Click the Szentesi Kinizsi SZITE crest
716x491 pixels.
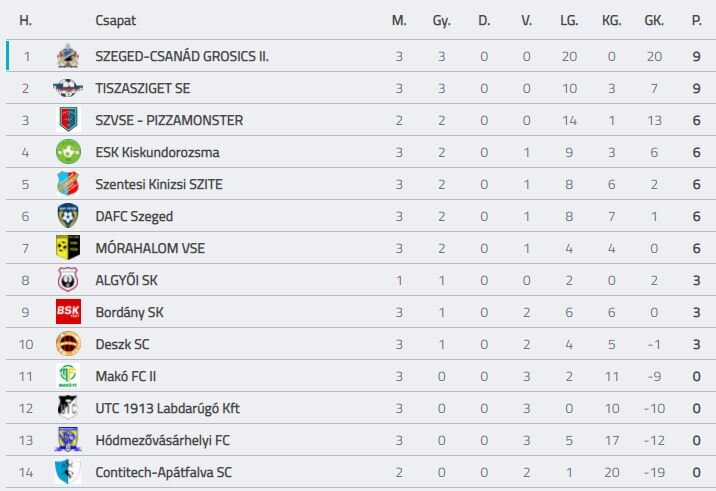tap(67, 184)
